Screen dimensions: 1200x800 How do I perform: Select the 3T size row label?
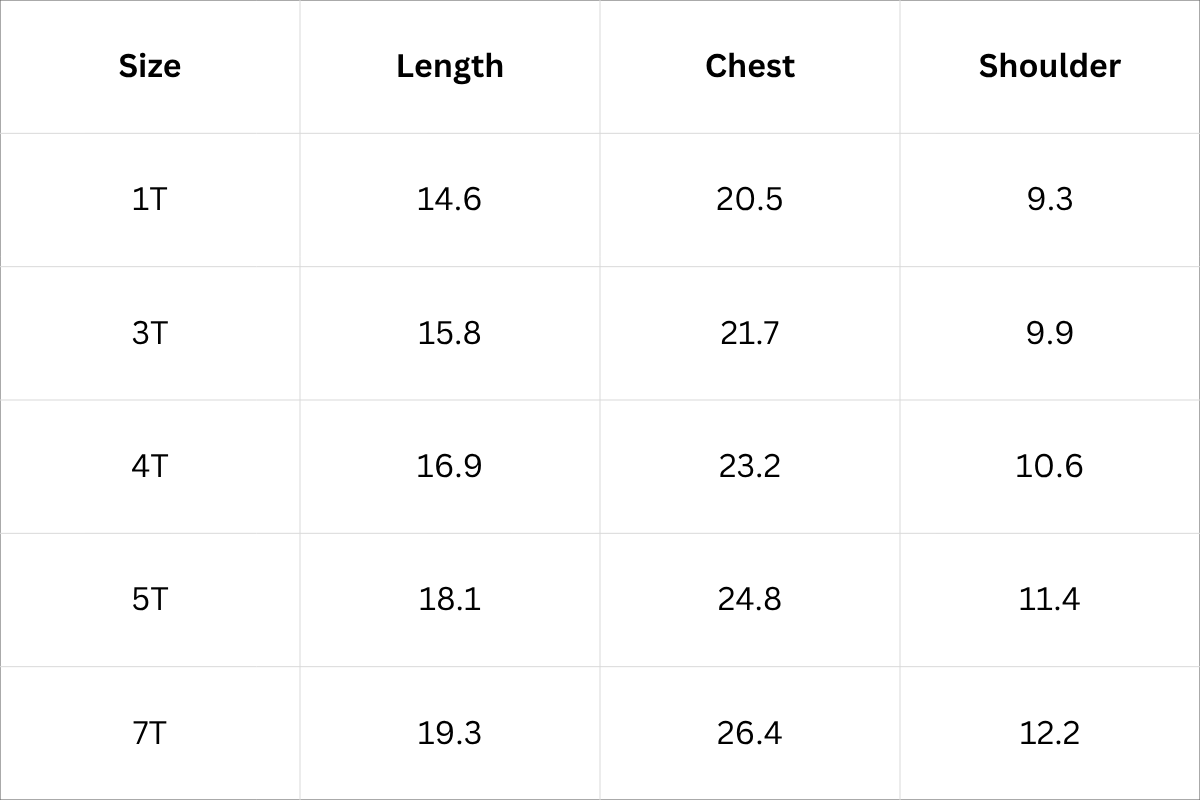(x=150, y=332)
